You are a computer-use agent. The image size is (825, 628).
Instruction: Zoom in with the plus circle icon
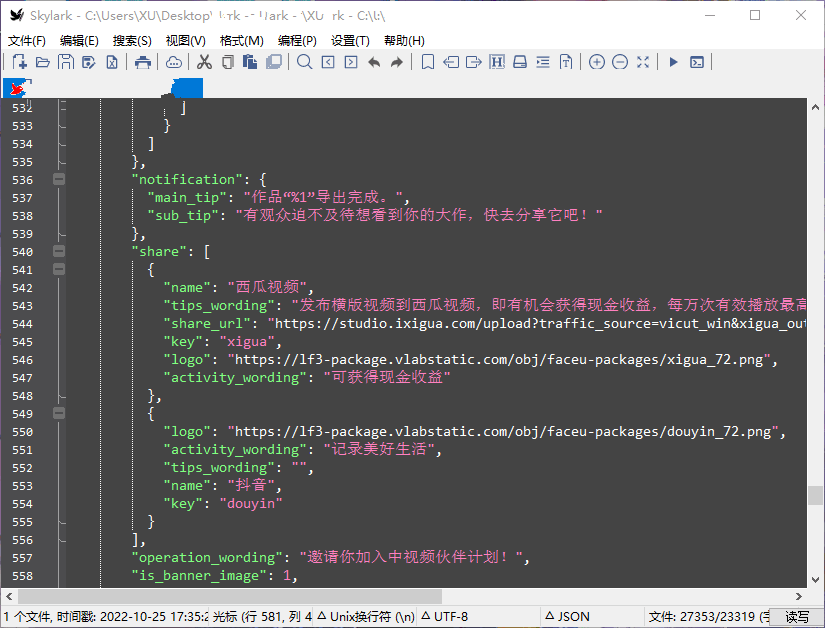click(x=597, y=62)
